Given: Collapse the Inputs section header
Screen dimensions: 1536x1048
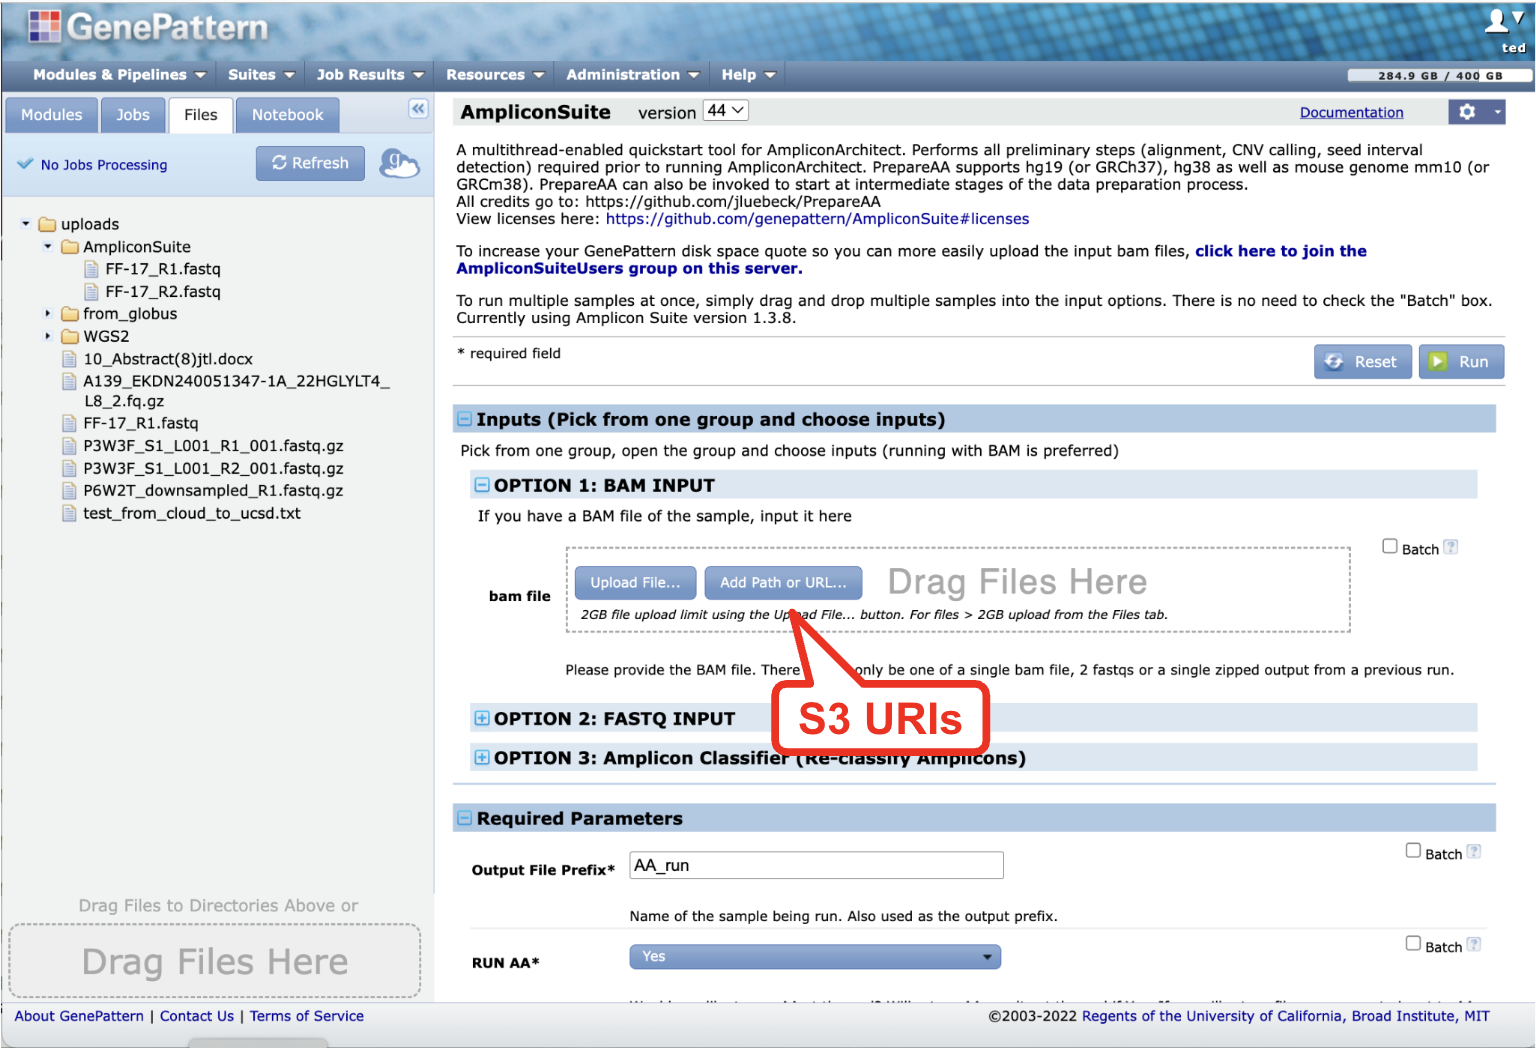Looking at the screenshot, I should (x=464, y=419).
